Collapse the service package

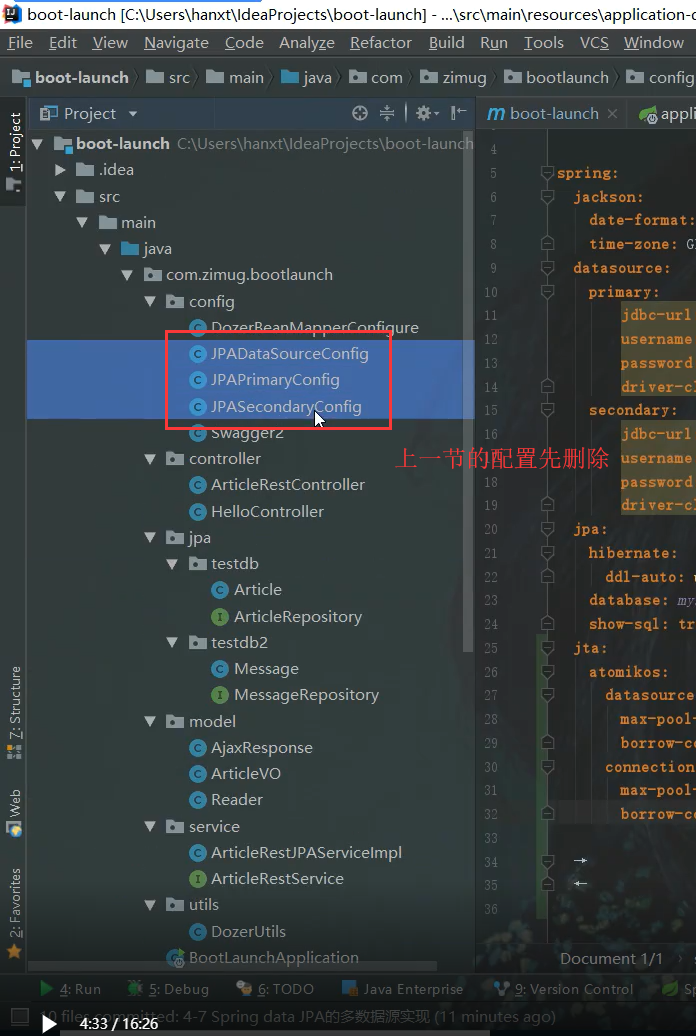[x=150, y=827]
